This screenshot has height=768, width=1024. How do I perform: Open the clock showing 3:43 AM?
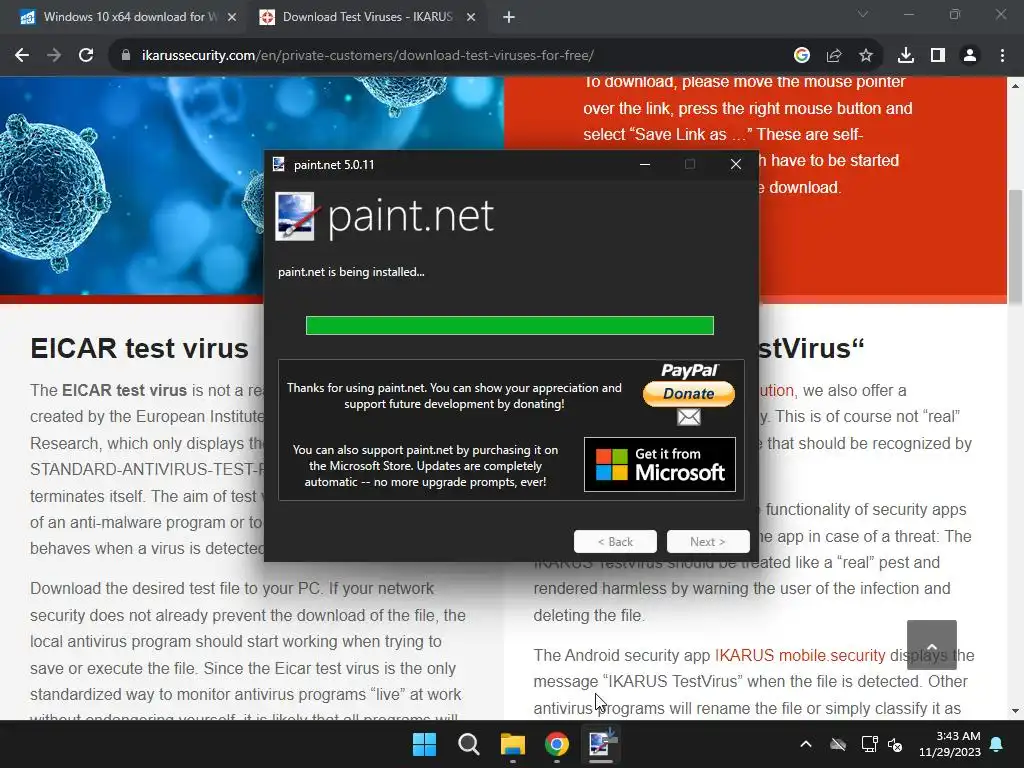950,744
